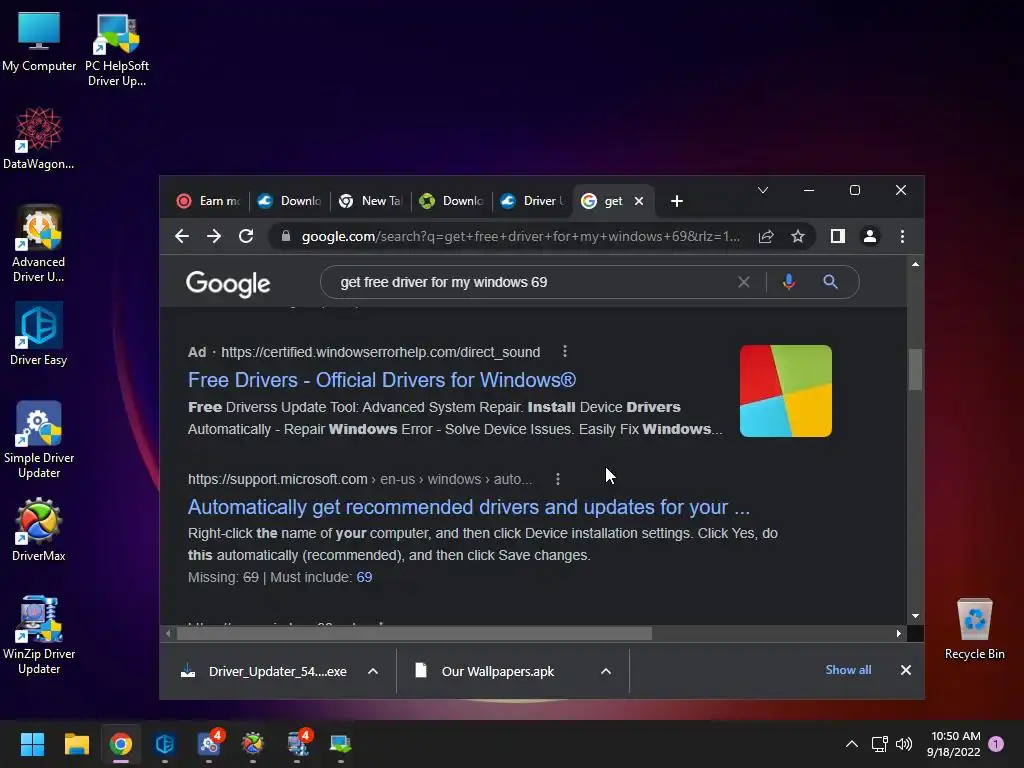Screen dimensions: 1024x768
Task: Expand Driver_Updater_54 exe download options
Action: click(x=373, y=671)
